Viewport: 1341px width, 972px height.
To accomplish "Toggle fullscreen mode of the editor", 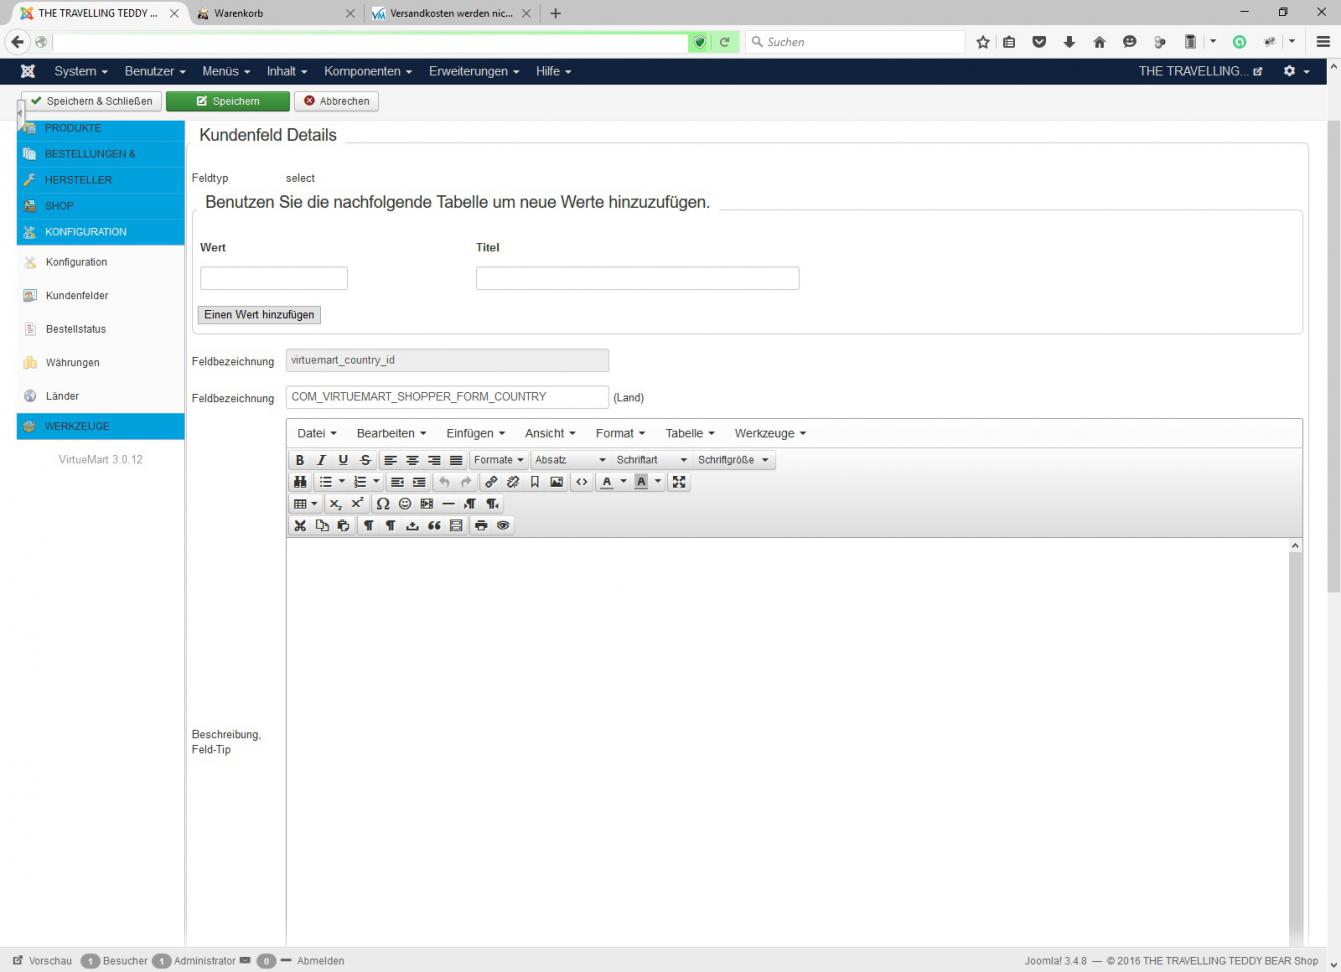I will 679,482.
